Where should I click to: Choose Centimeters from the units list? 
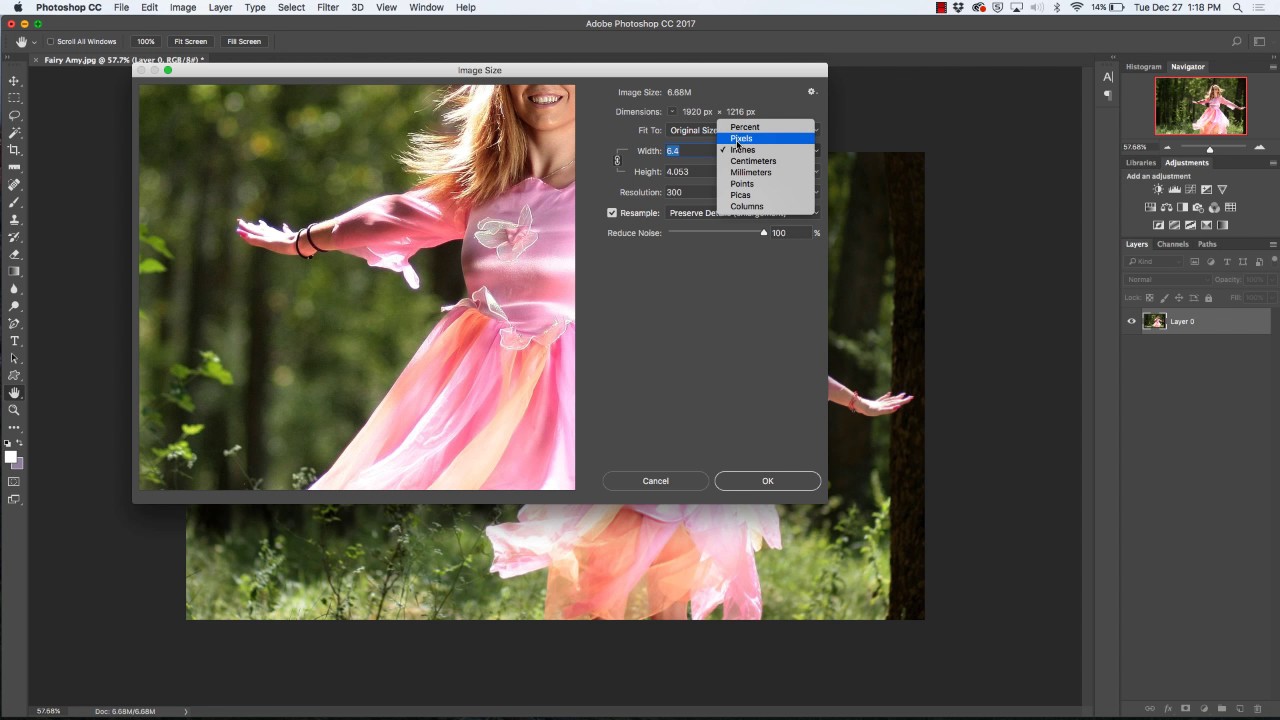click(753, 161)
